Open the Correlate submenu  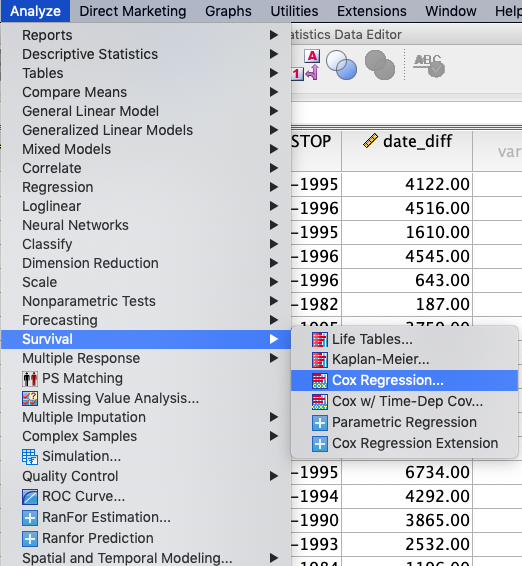146,168
